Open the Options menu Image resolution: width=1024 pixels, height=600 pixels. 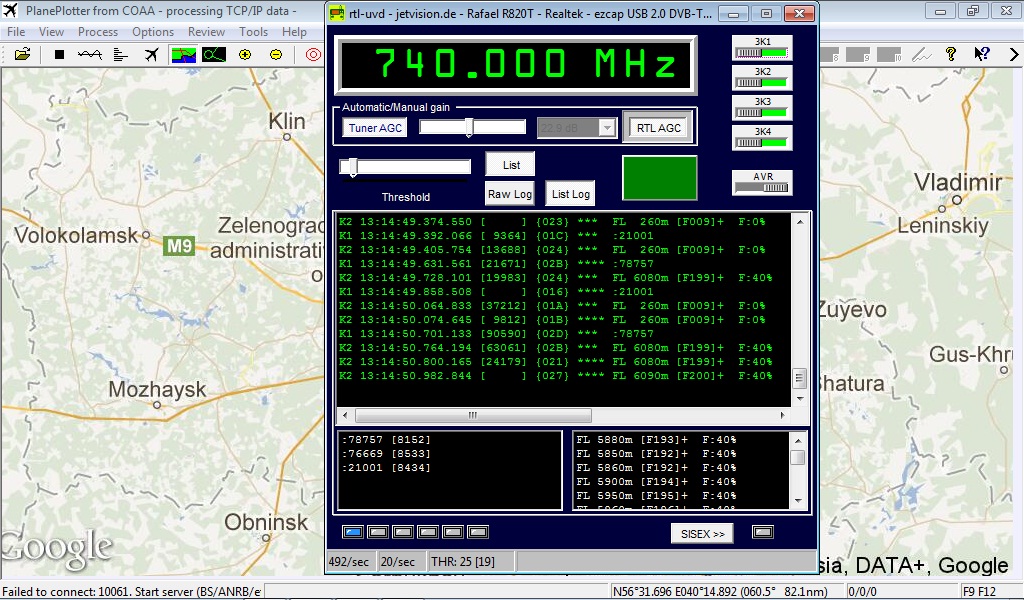tap(153, 31)
